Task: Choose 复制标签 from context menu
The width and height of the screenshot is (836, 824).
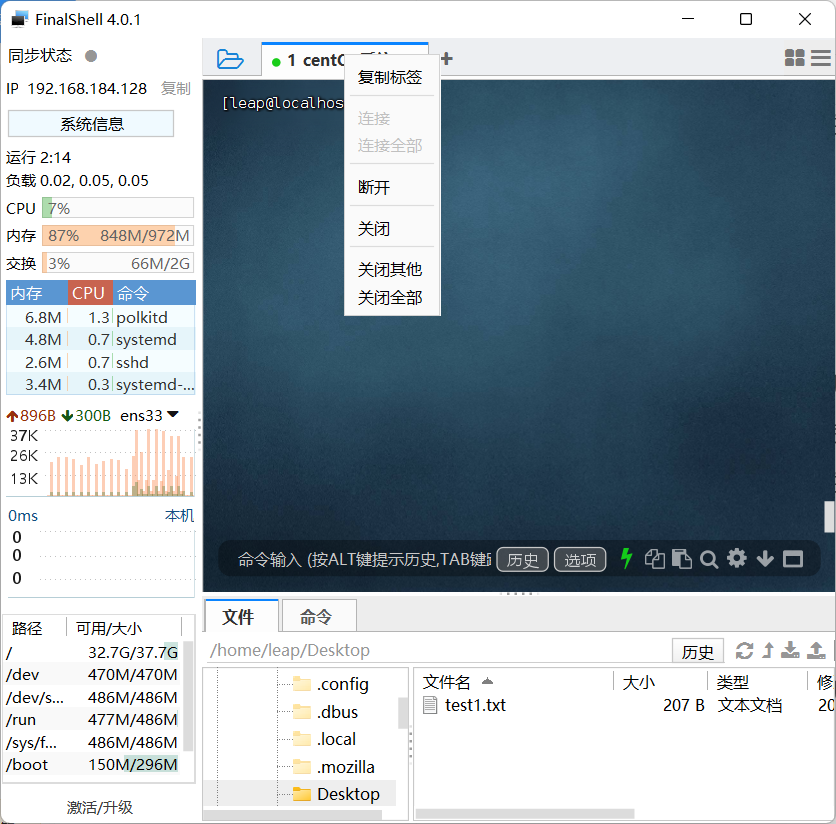Action: [x=390, y=78]
